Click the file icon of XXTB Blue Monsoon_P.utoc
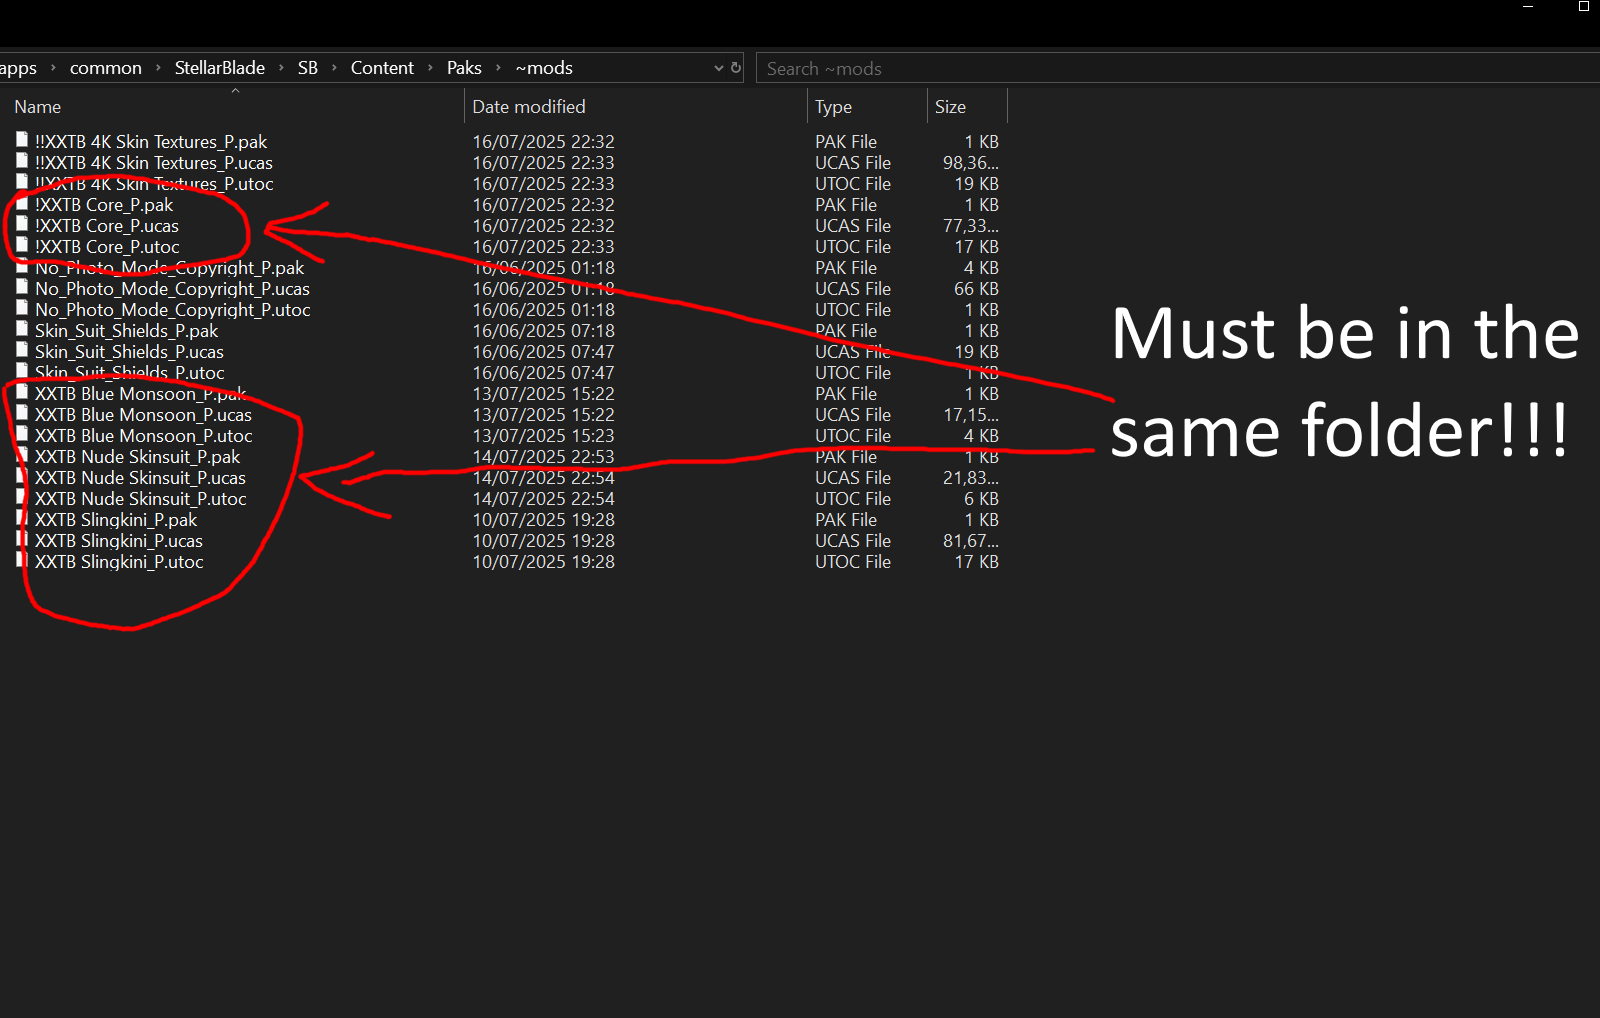The width and height of the screenshot is (1600, 1018). 22,434
